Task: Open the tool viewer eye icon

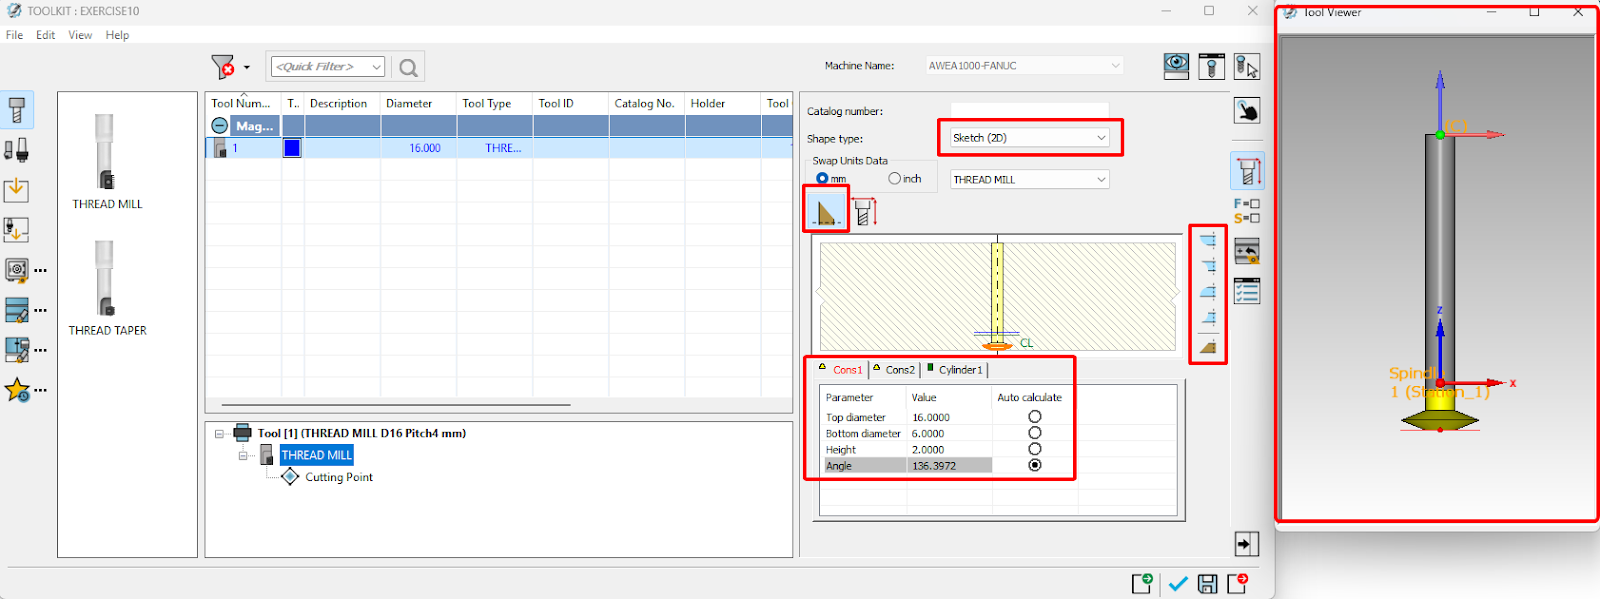Action: point(1176,66)
